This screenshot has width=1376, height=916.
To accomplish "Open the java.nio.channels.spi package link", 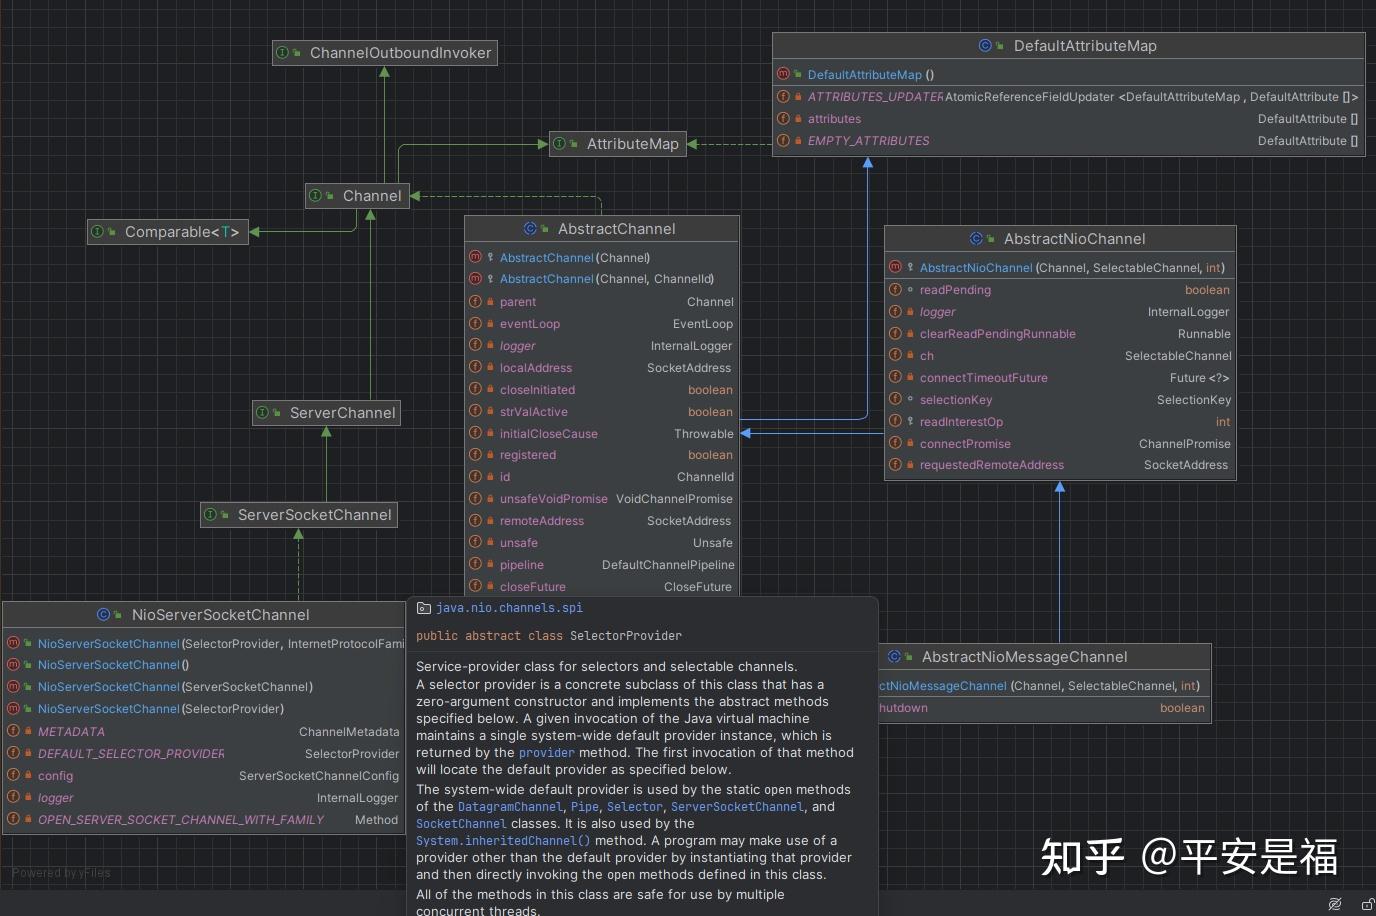I will click(x=509, y=608).
